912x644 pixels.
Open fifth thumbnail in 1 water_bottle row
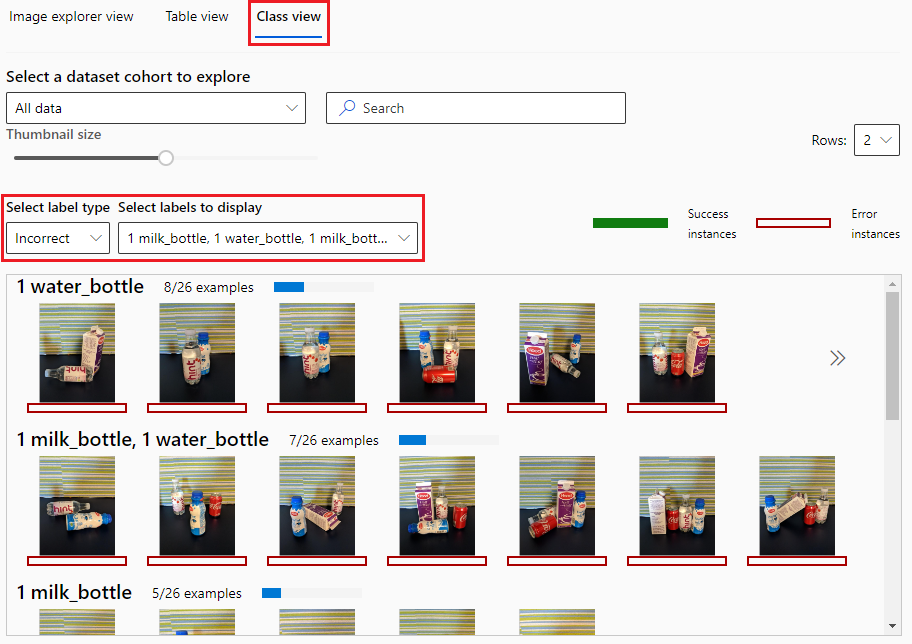[x=557, y=353]
